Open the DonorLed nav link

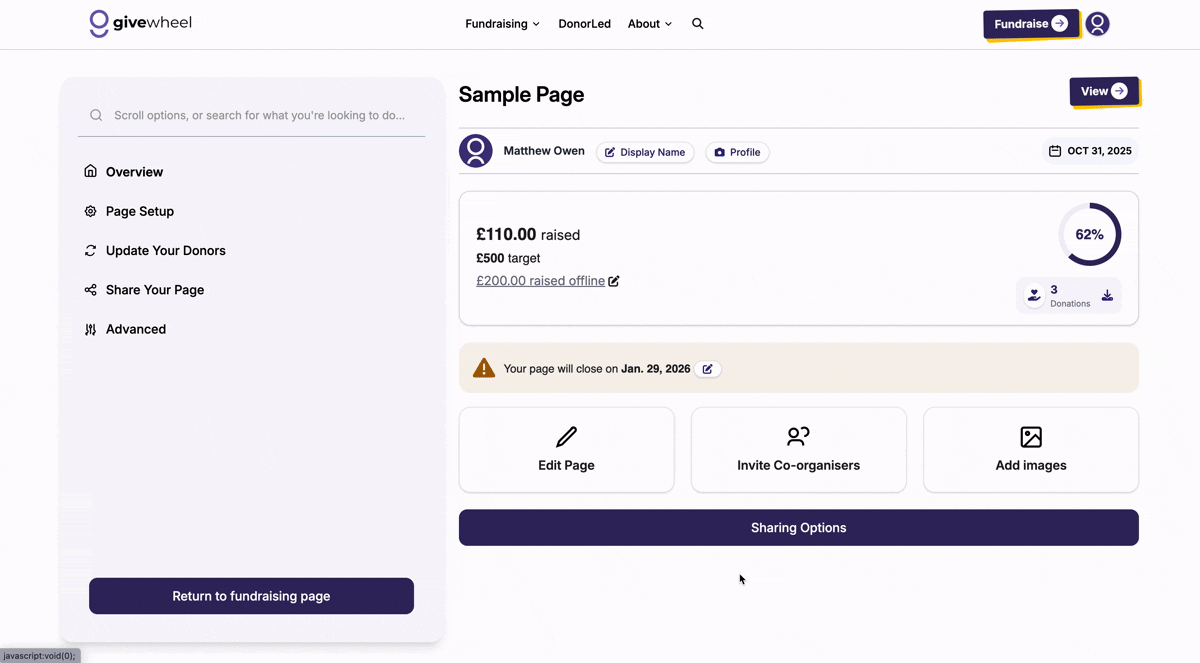584,24
